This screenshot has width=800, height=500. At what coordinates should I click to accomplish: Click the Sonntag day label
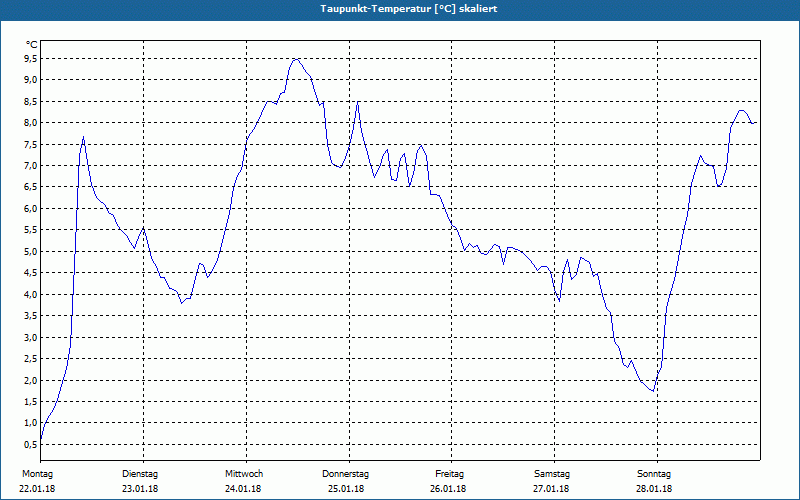coord(654,474)
